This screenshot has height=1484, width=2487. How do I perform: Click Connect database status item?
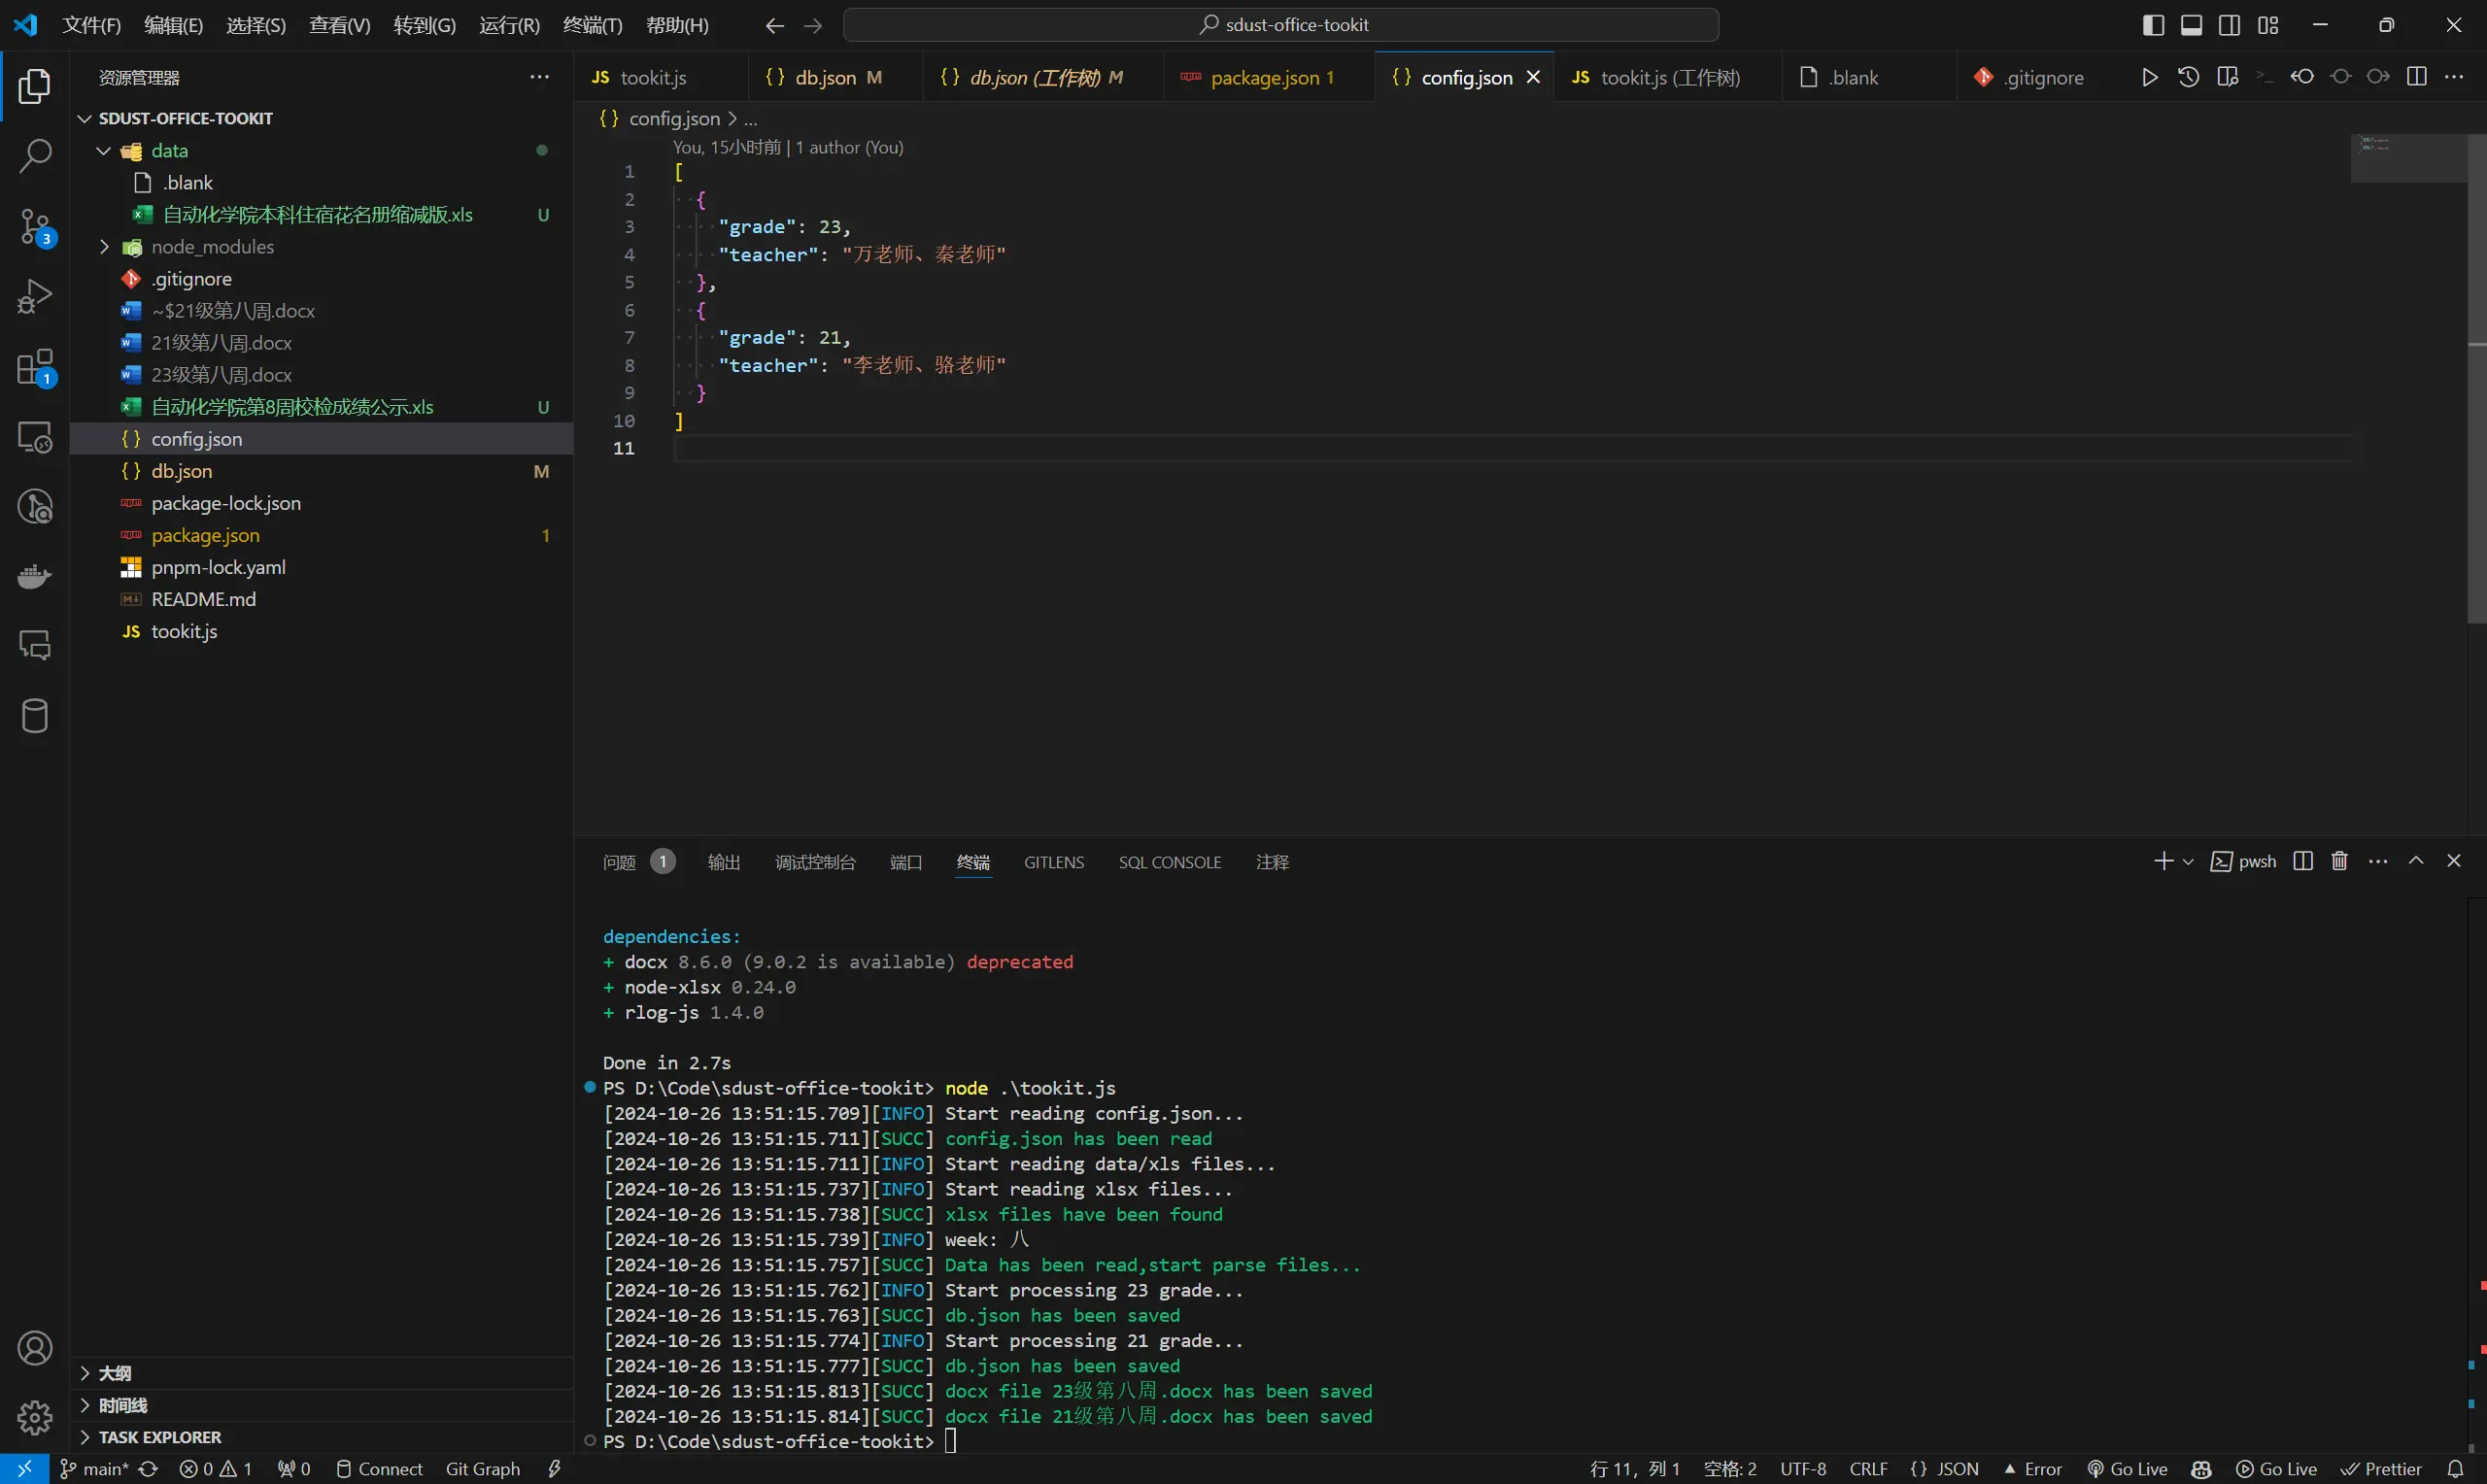[379, 1469]
